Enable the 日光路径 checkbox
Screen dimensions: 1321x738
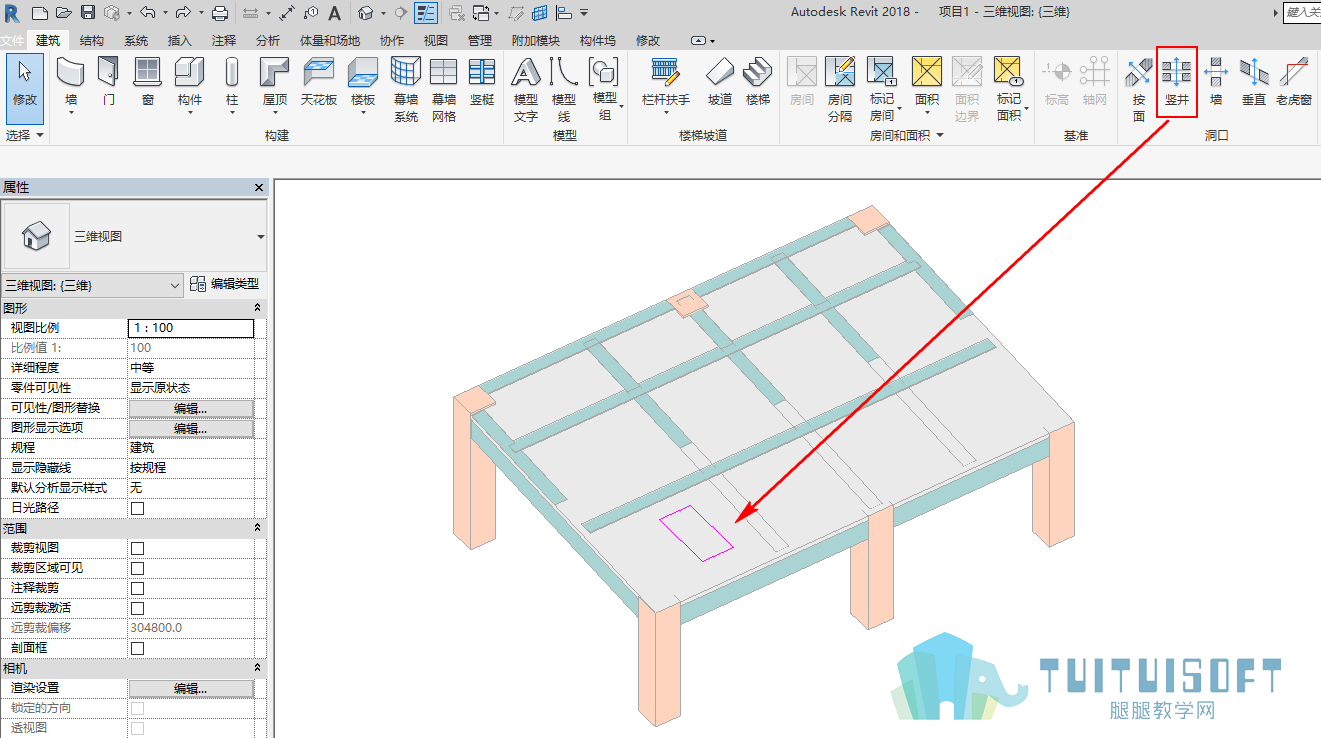coord(138,508)
